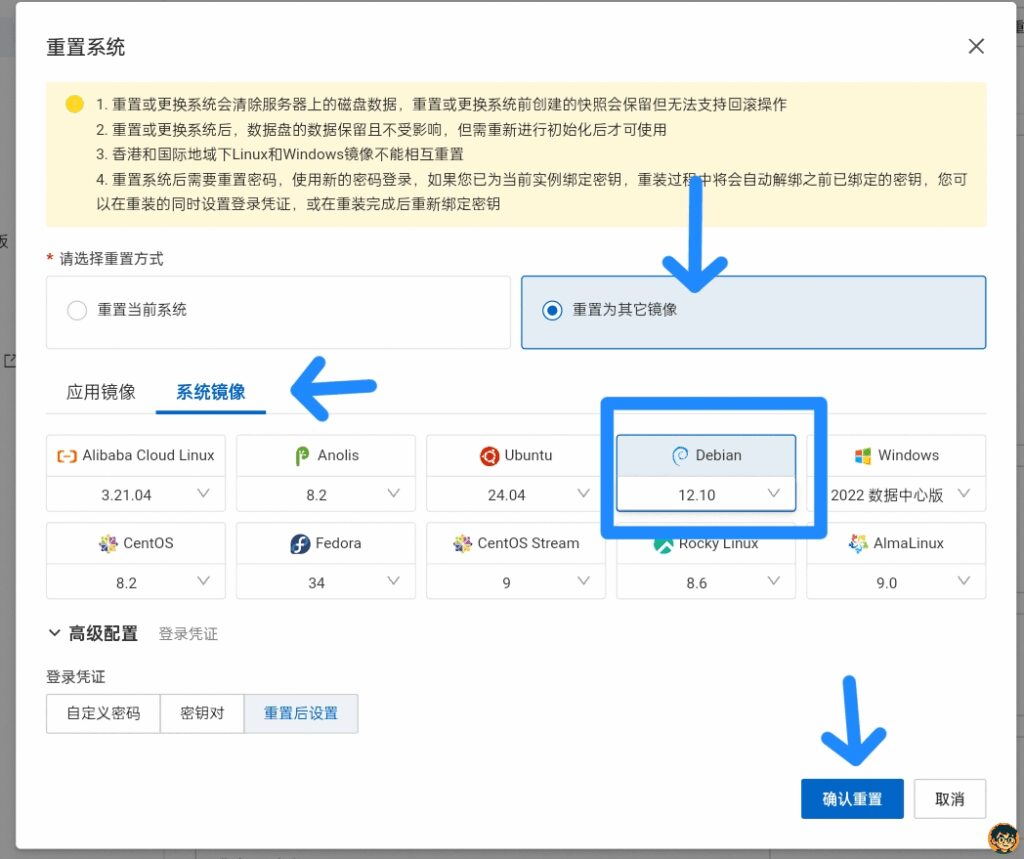The height and width of the screenshot is (859, 1024).
Task: Open the CentOS 8.2 version dropdown
Action: coord(136,582)
